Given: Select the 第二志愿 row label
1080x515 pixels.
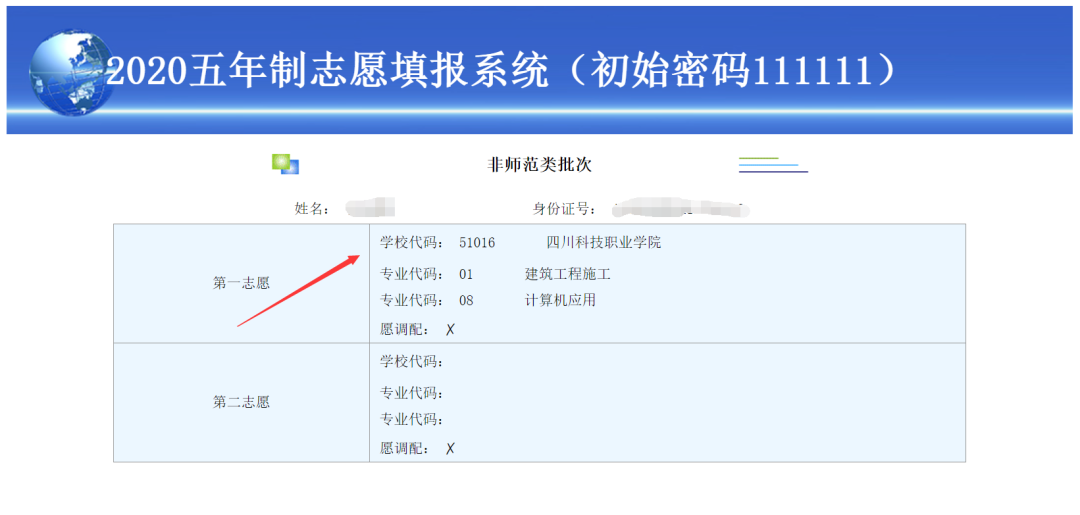Looking at the screenshot, I should point(241,402).
